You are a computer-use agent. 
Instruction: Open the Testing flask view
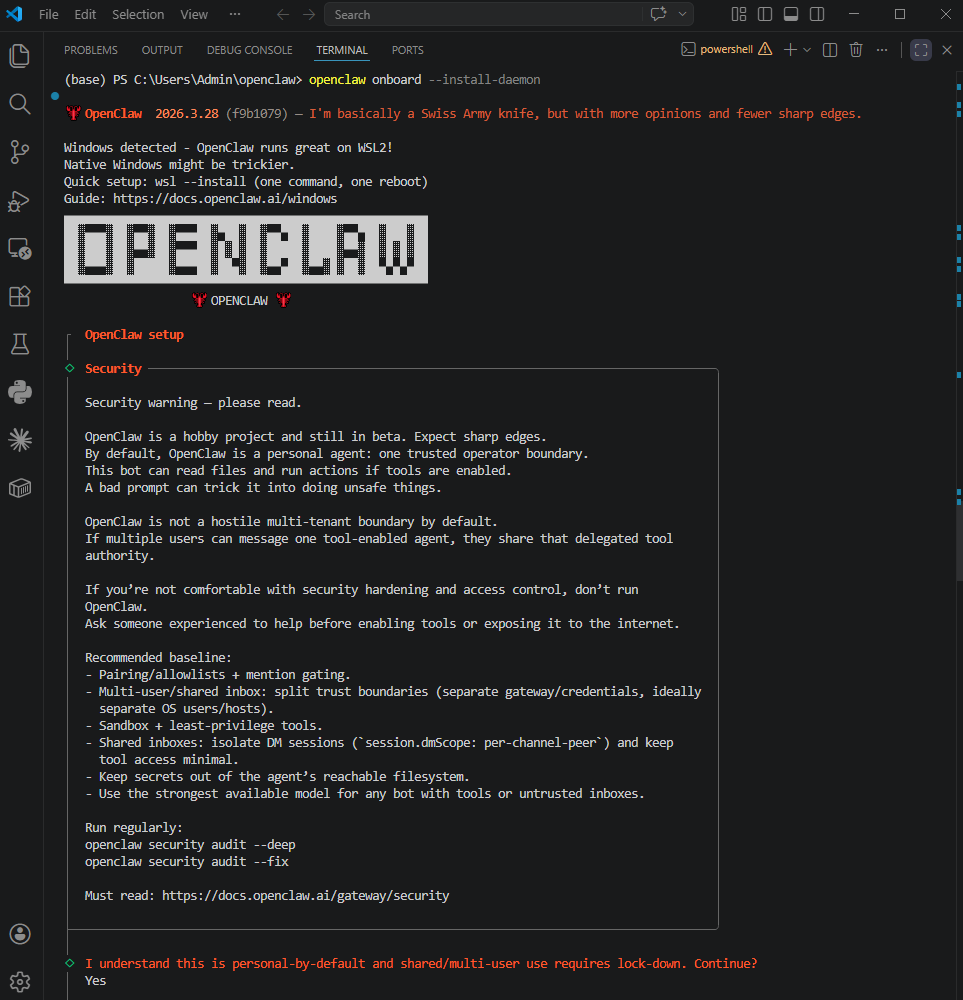tap(20, 344)
